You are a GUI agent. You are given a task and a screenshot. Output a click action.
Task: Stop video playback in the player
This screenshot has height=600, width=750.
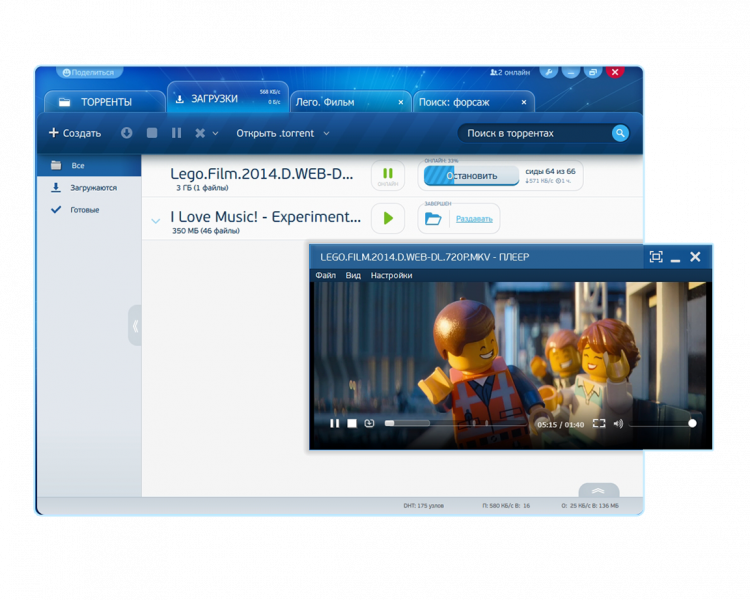(352, 423)
